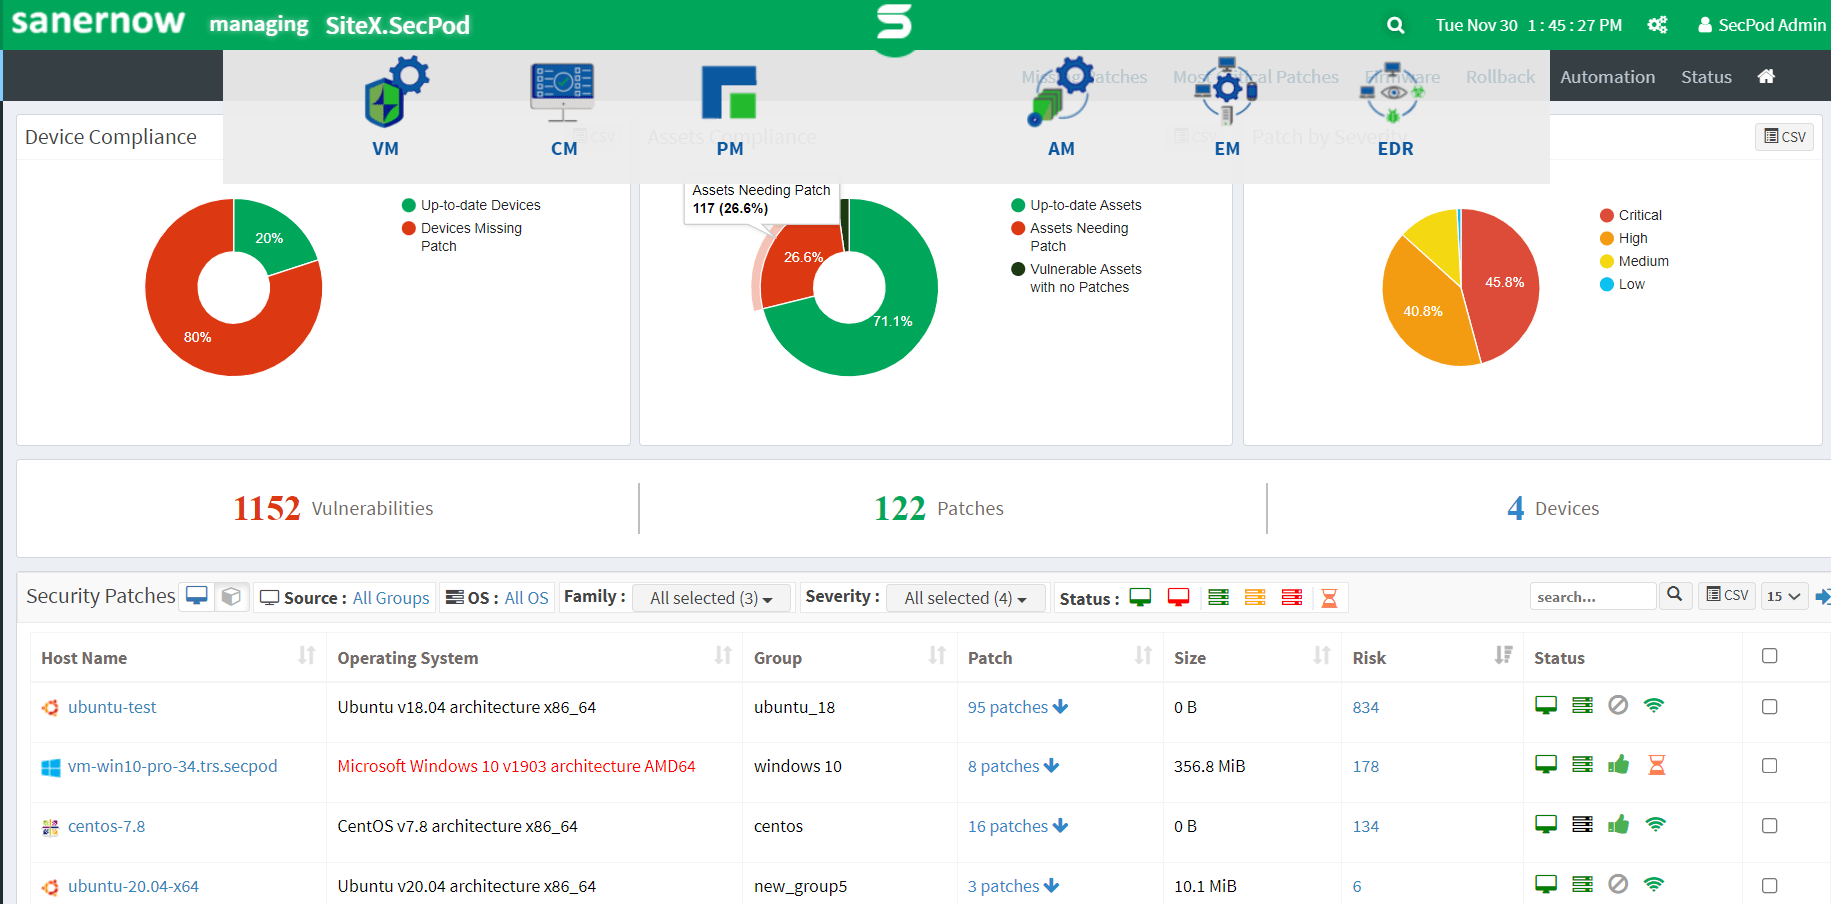This screenshot has width=1831, height=904.
Task: Click the 40.8% orange pie slice
Action: (x=1421, y=311)
